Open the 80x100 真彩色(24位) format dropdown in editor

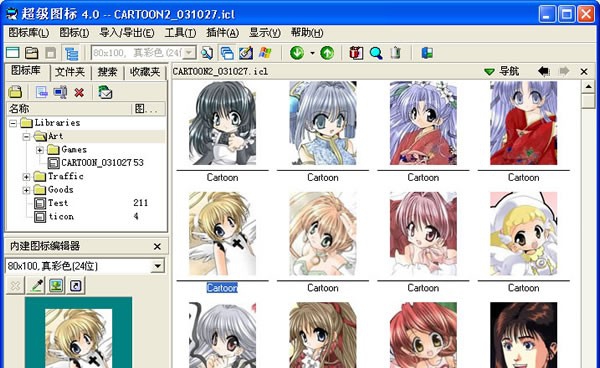157,266
